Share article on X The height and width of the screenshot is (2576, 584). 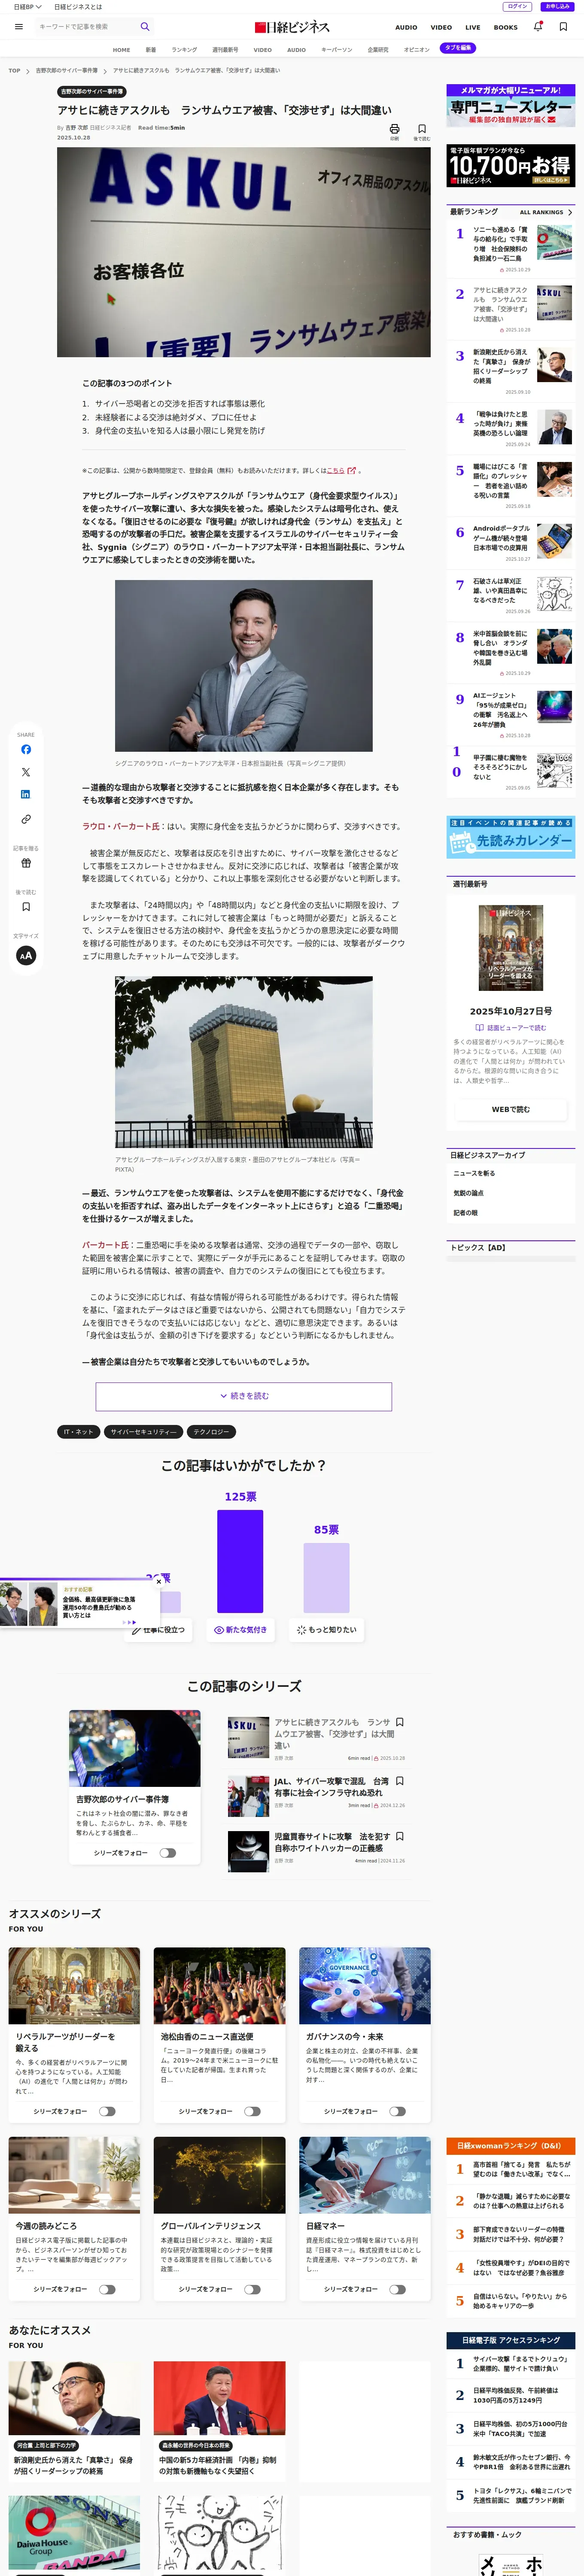pyautogui.click(x=26, y=772)
